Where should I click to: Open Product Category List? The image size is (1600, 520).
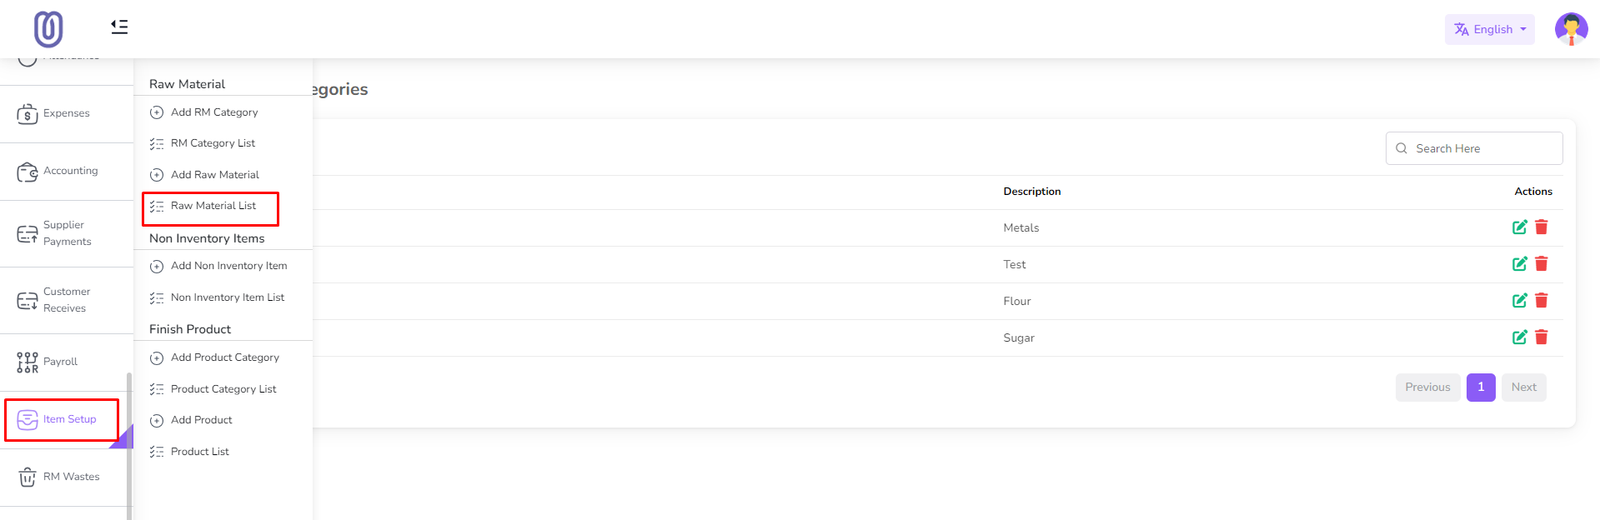223,389
